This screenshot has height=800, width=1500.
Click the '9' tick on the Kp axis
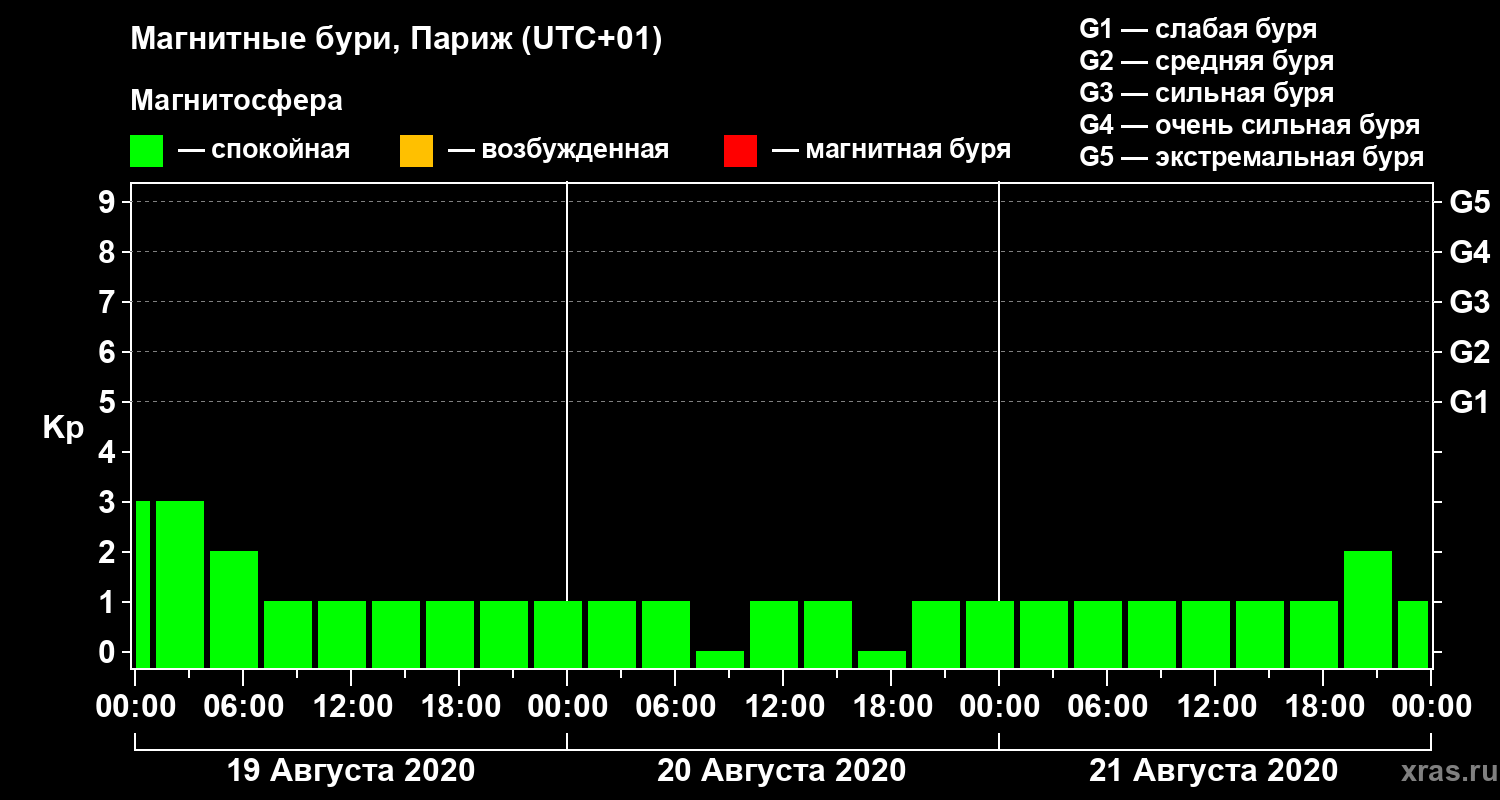[108, 202]
